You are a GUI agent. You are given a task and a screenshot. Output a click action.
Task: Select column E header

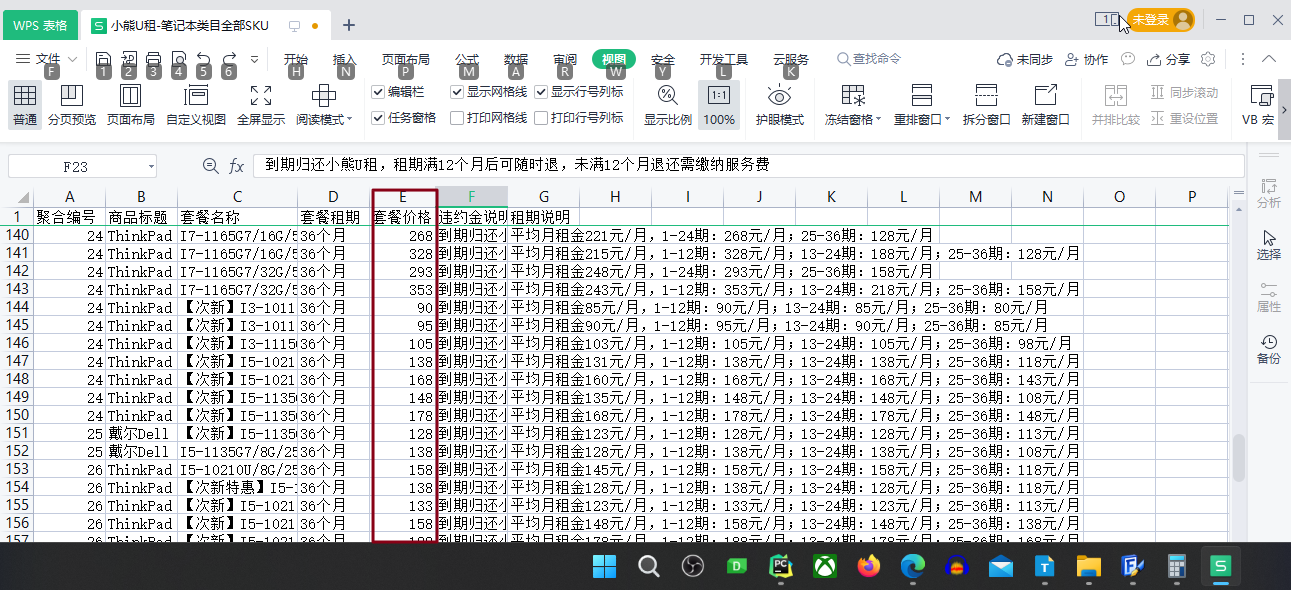(x=403, y=197)
